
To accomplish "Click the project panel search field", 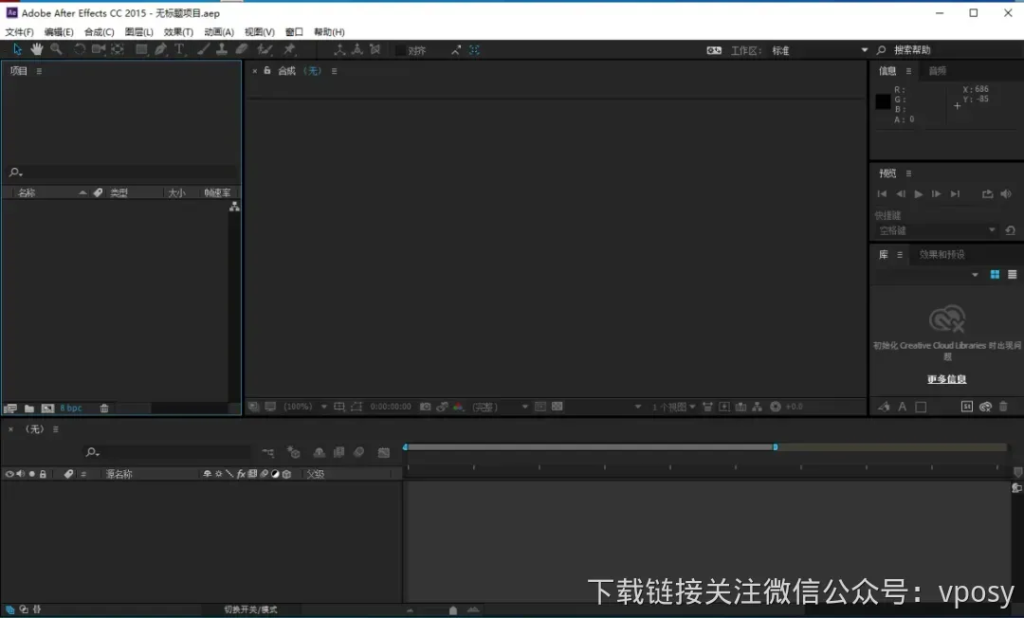I will point(123,172).
